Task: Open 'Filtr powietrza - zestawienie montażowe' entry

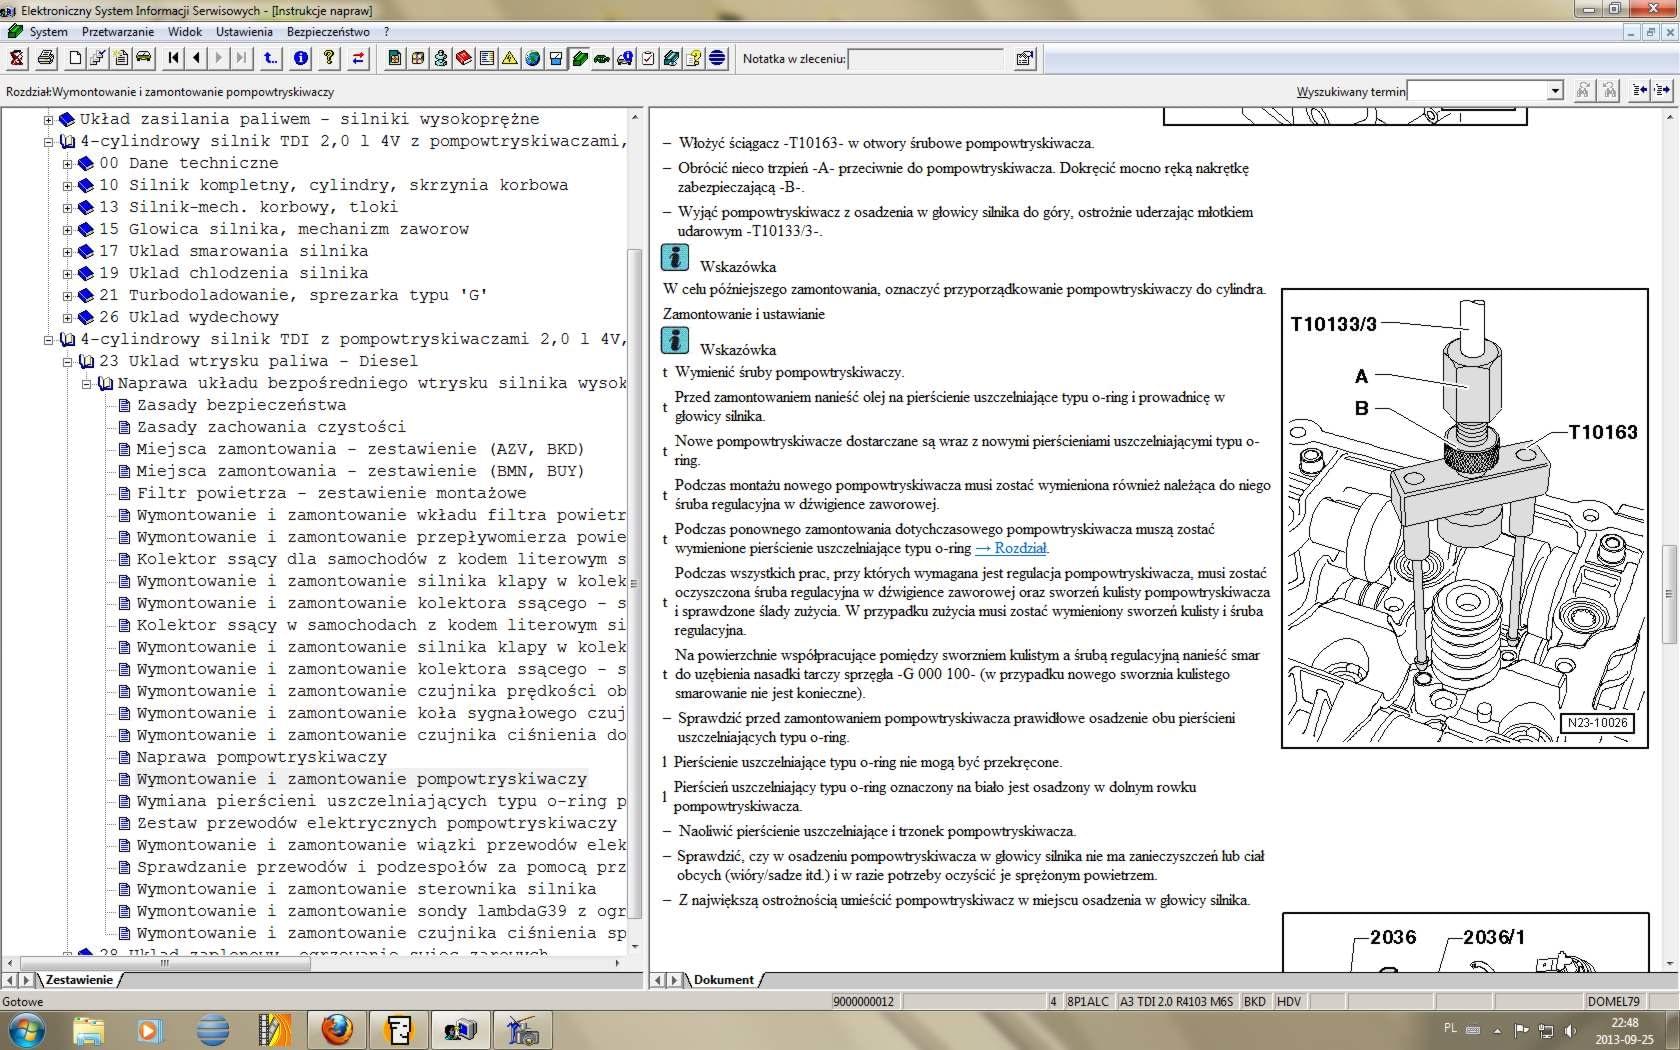Action: pyautogui.click(x=331, y=493)
